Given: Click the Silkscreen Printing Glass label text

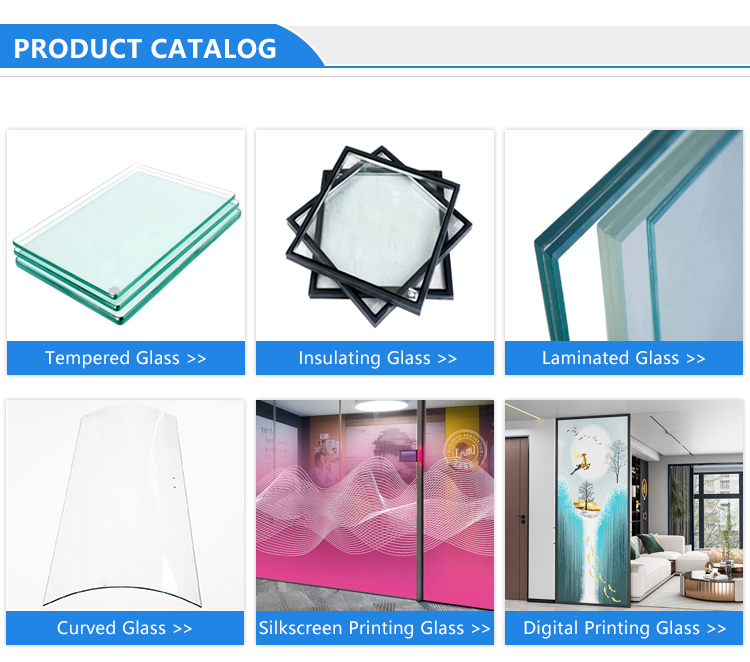Looking at the screenshot, I should [x=361, y=628].
